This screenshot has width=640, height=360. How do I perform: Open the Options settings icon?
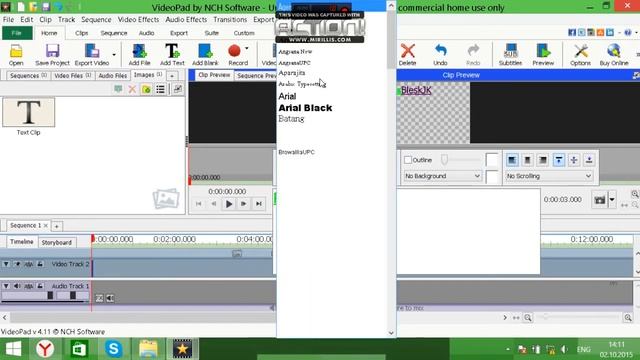(580, 55)
